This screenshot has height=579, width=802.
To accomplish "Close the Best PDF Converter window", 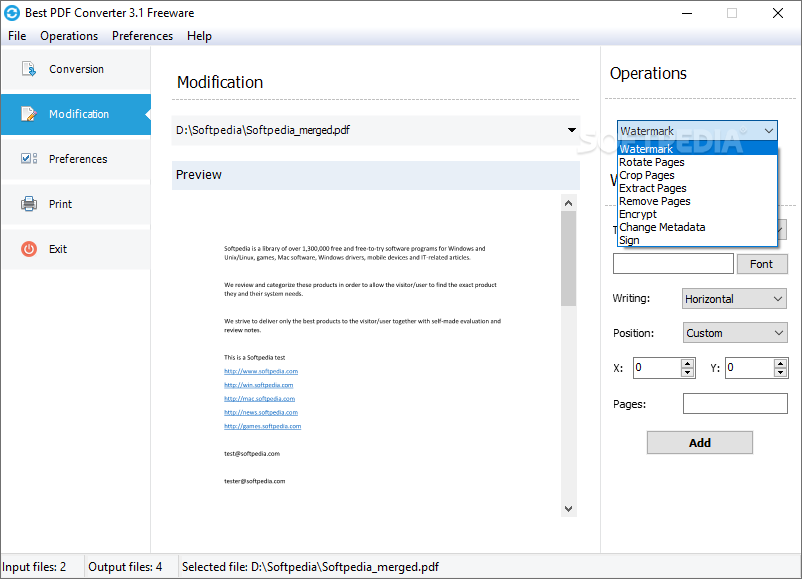I will pyautogui.click(x=777, y=13).
